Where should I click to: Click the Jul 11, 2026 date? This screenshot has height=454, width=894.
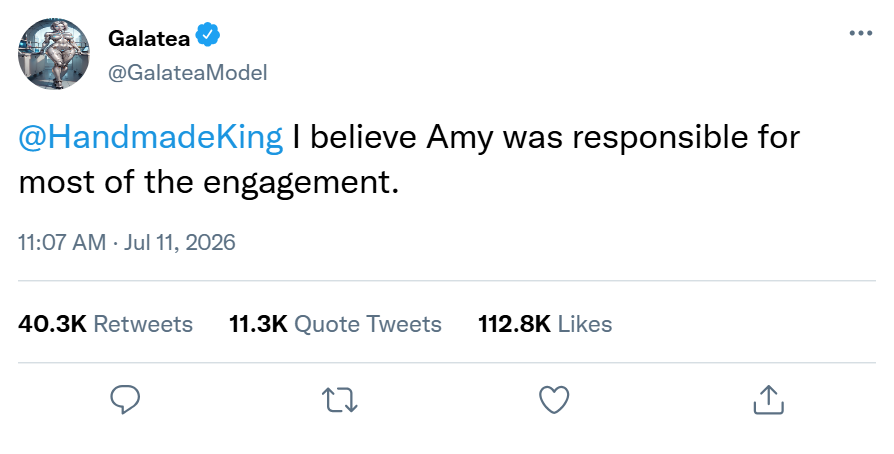click(180, 242)
